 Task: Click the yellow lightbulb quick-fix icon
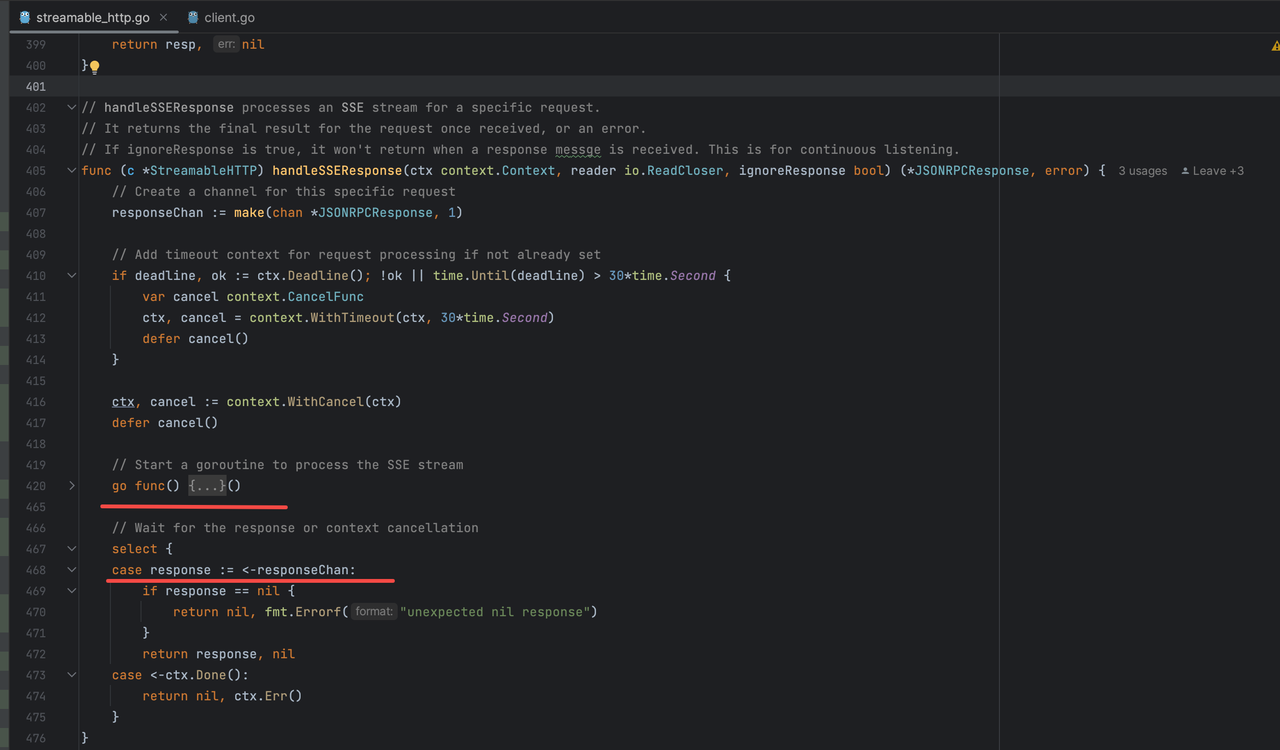(x=94, y=67)
